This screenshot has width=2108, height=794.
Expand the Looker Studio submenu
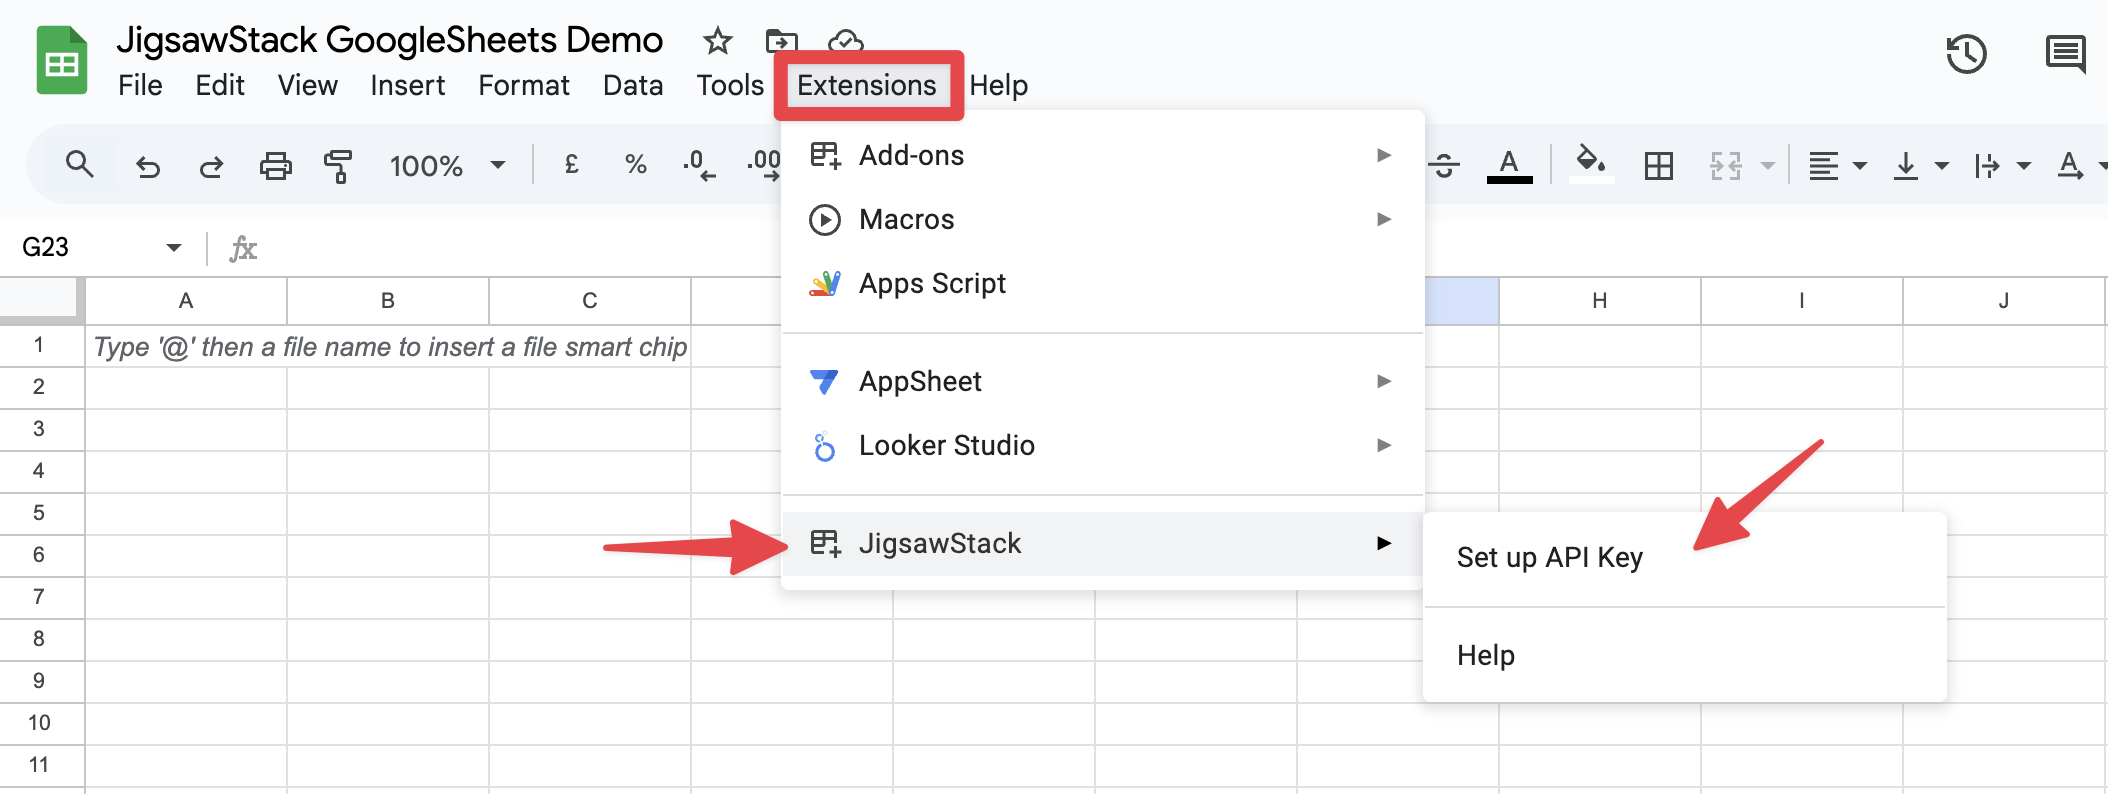[x=1102, y=445]
